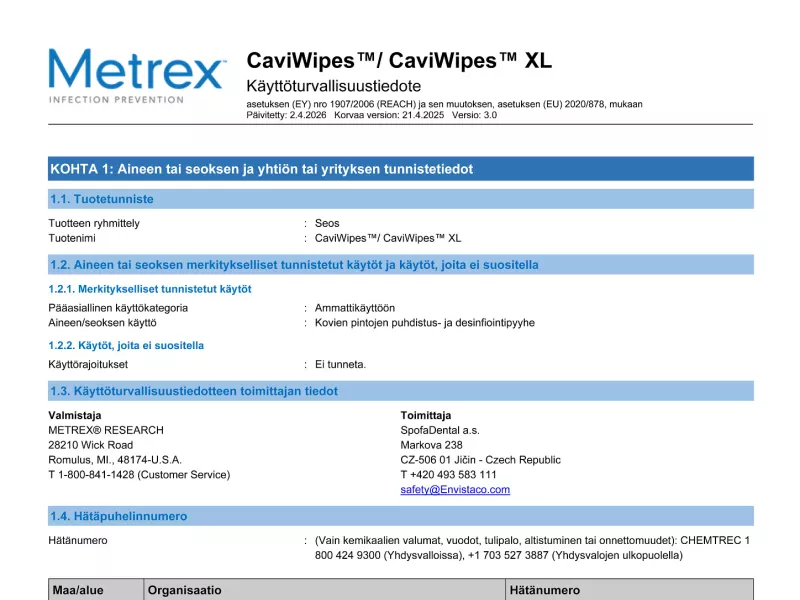Click the 1.2.2. Käytöt, joita ei suositella subheading
This screenshot has height=600, width=800.
coord(126,345)
